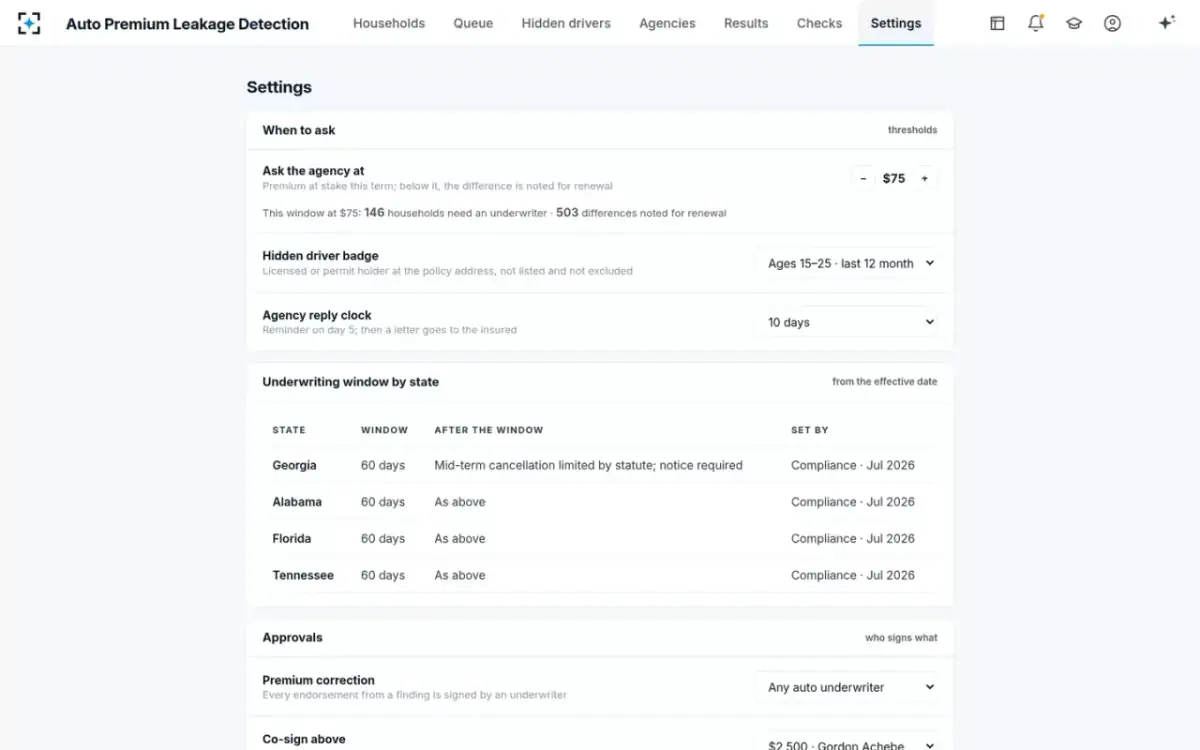1200x750 pixels.
Task: Select the Alabama state row name
Action: click(297, 502)
